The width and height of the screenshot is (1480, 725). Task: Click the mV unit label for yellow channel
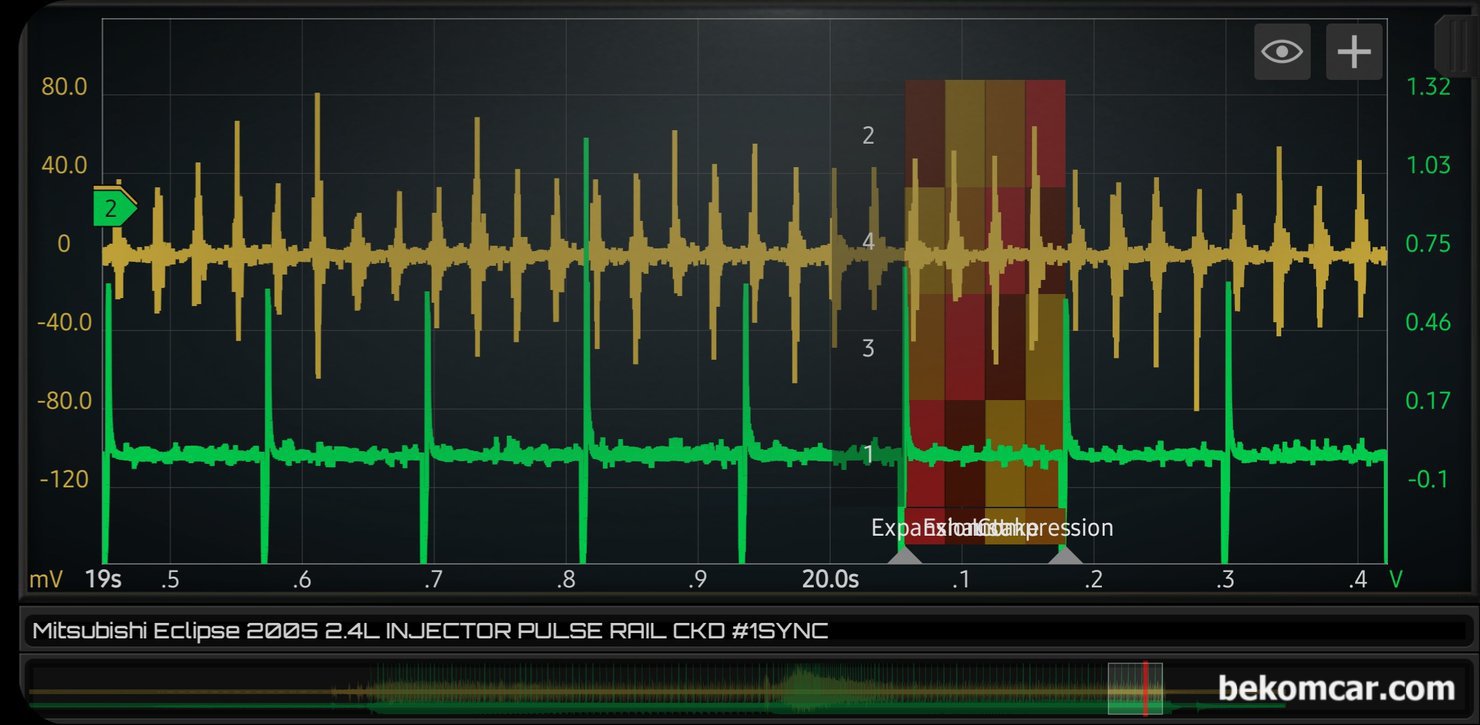46,579
